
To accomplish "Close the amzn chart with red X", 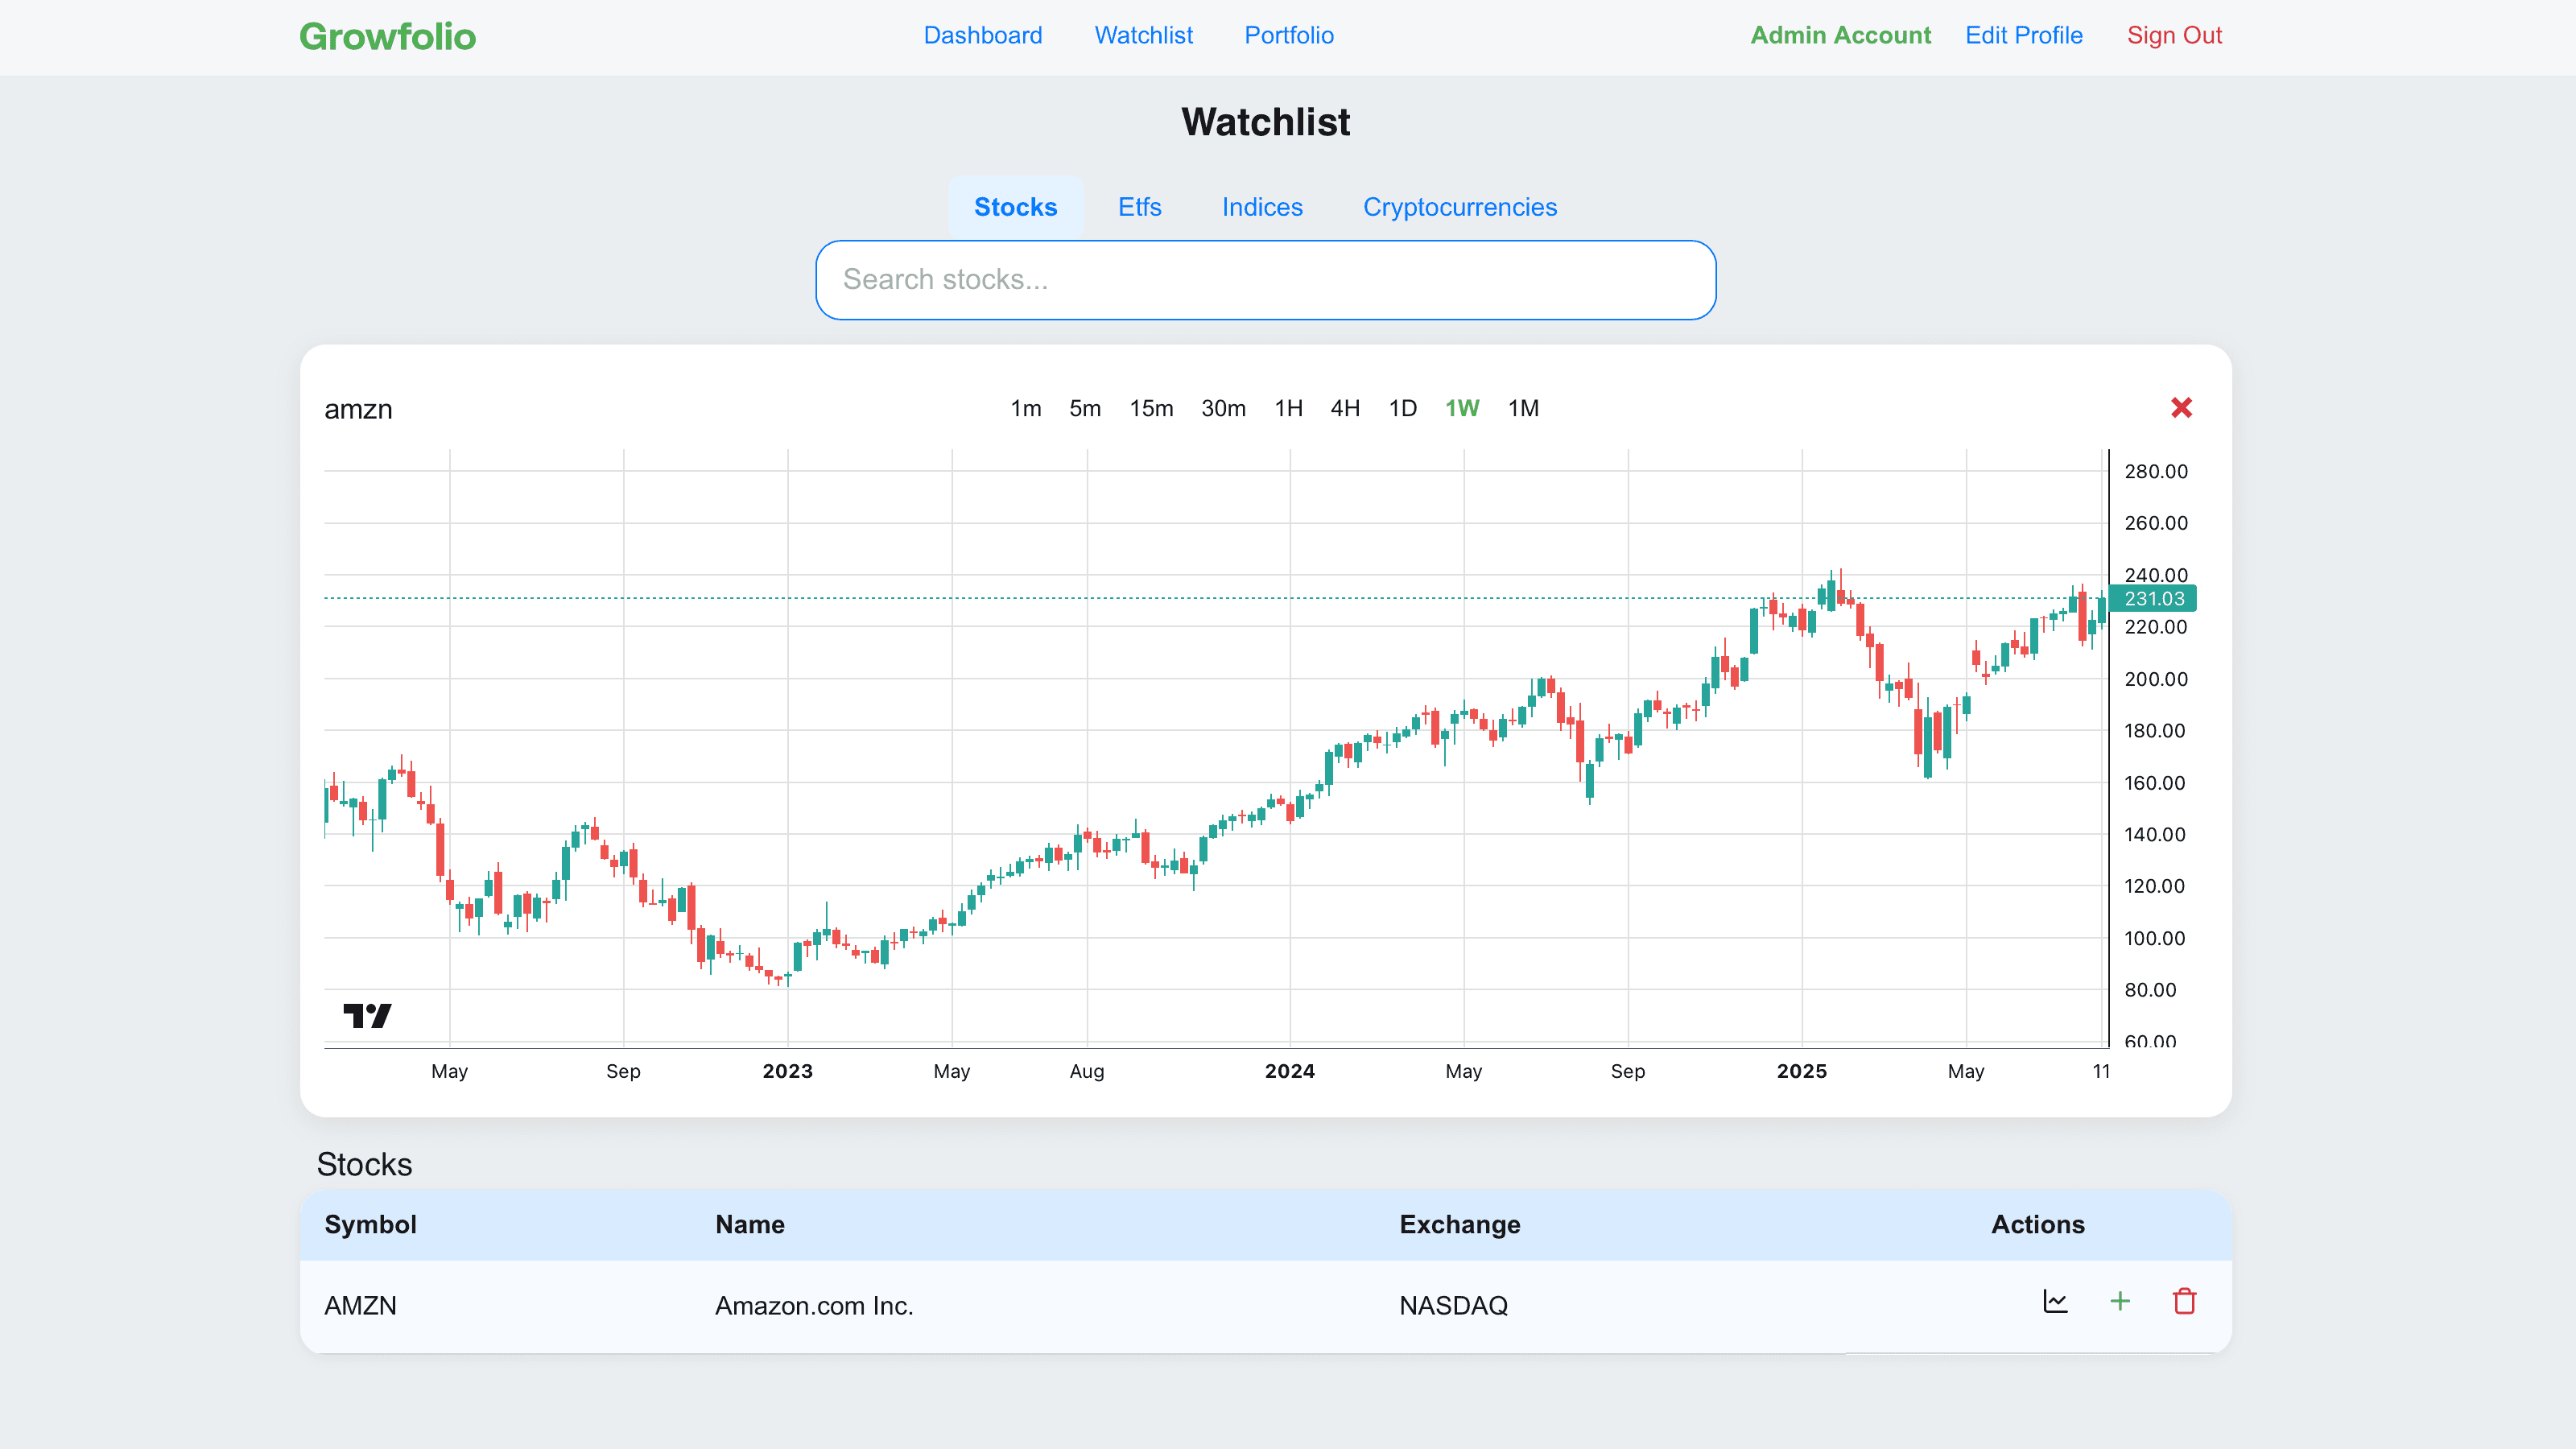I will (2181, 408).
